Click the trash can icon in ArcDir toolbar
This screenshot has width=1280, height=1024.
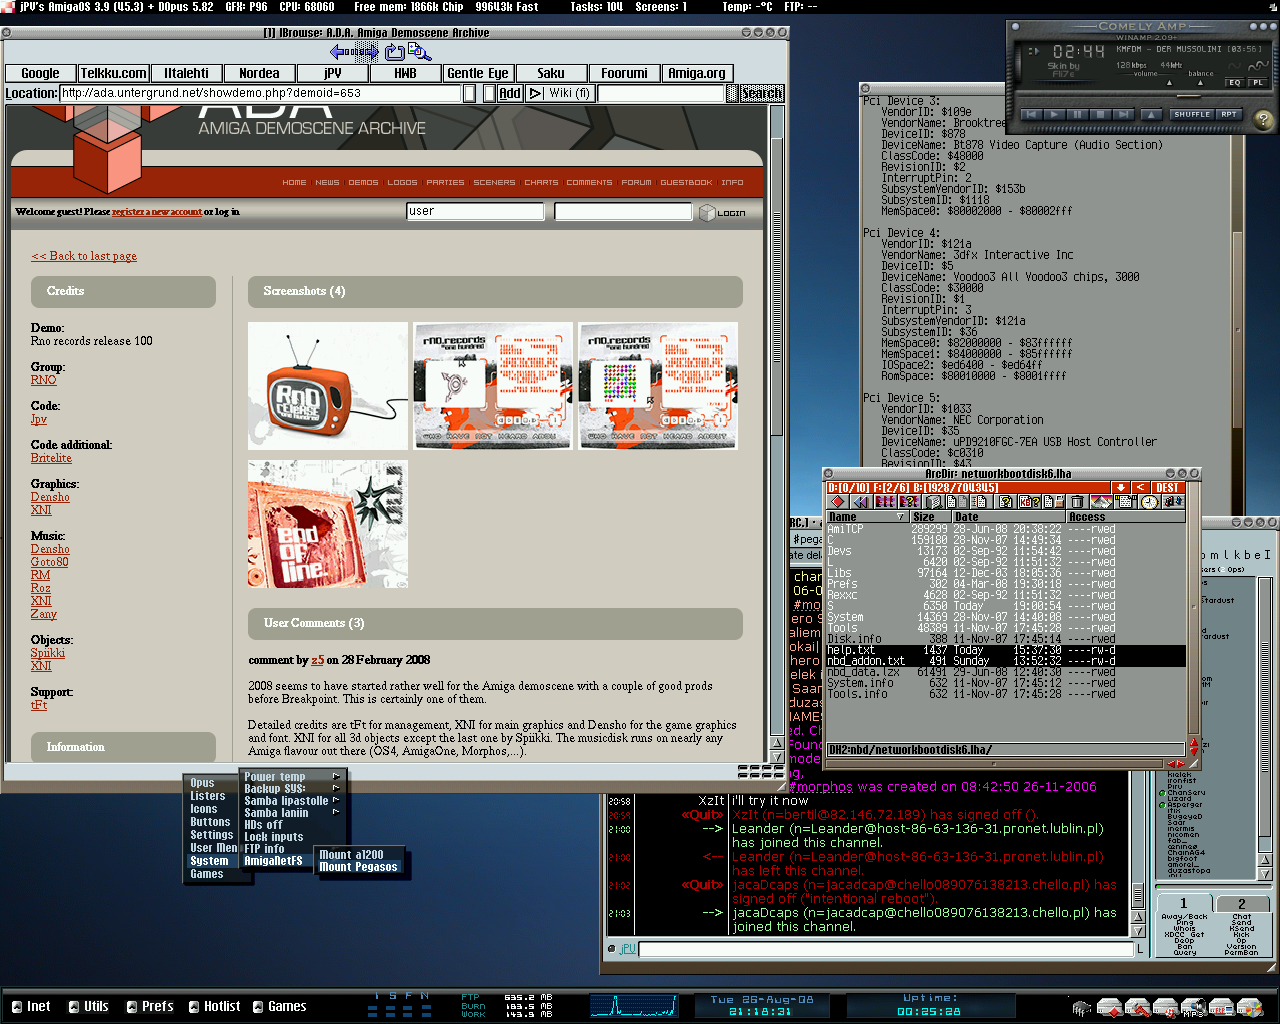pos(1076,502)
